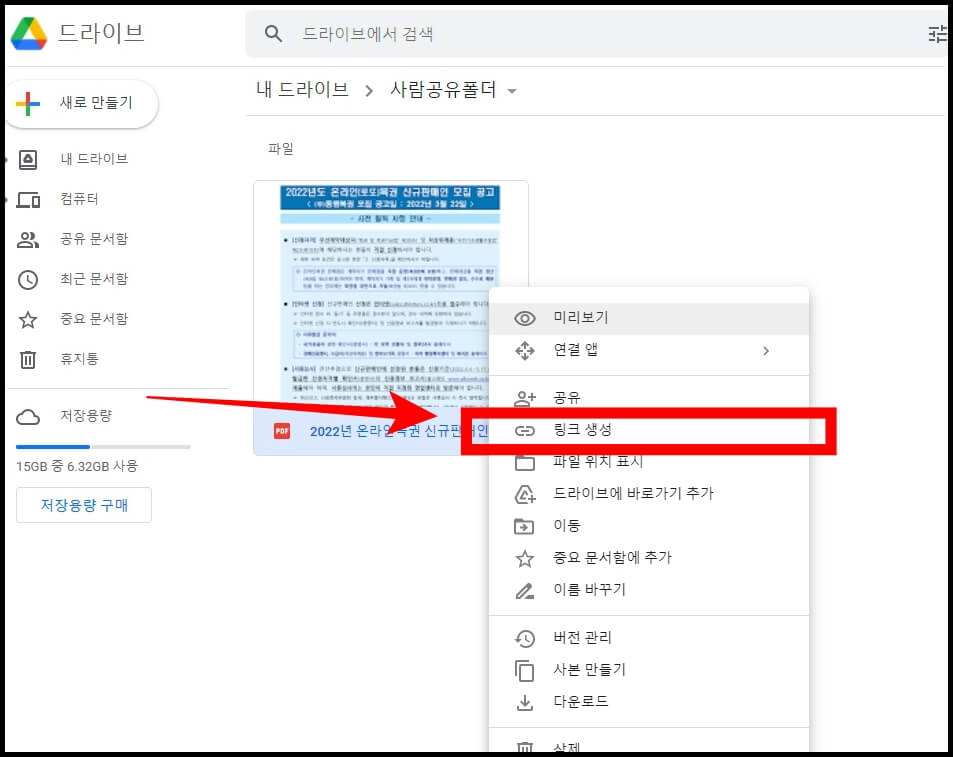Select 다운로드 to download the file
This screenshot has height=757, width=953.
[580, 702]
